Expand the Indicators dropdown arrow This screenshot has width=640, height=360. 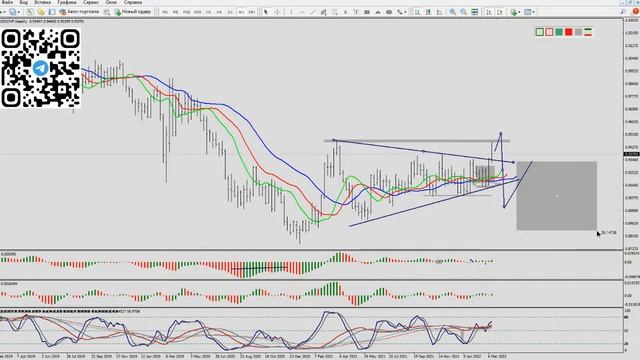pos(519,12)
